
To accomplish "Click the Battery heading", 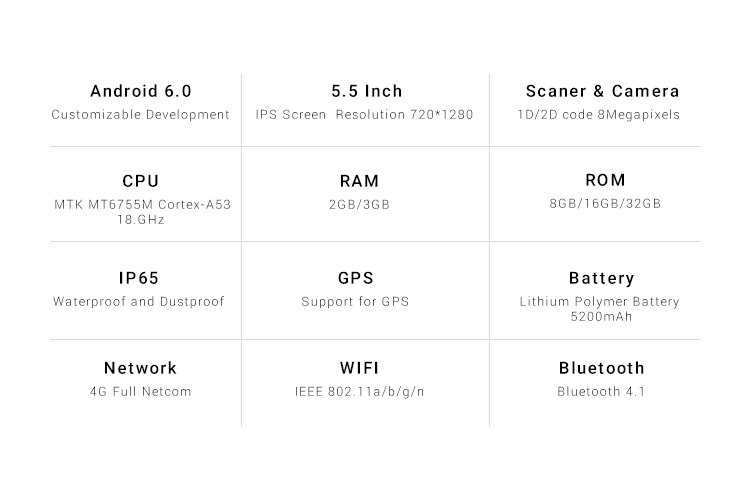I will click(x=602, y=278).
